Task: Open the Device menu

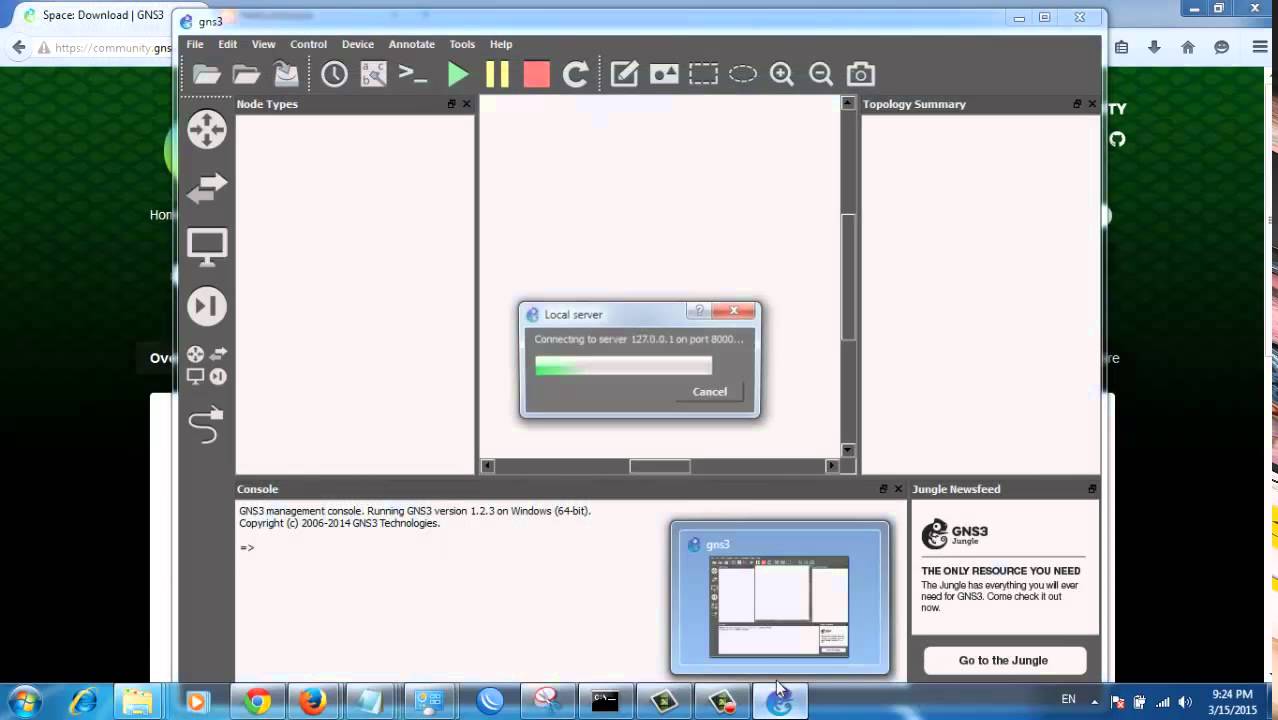Action: click(357, 44)
